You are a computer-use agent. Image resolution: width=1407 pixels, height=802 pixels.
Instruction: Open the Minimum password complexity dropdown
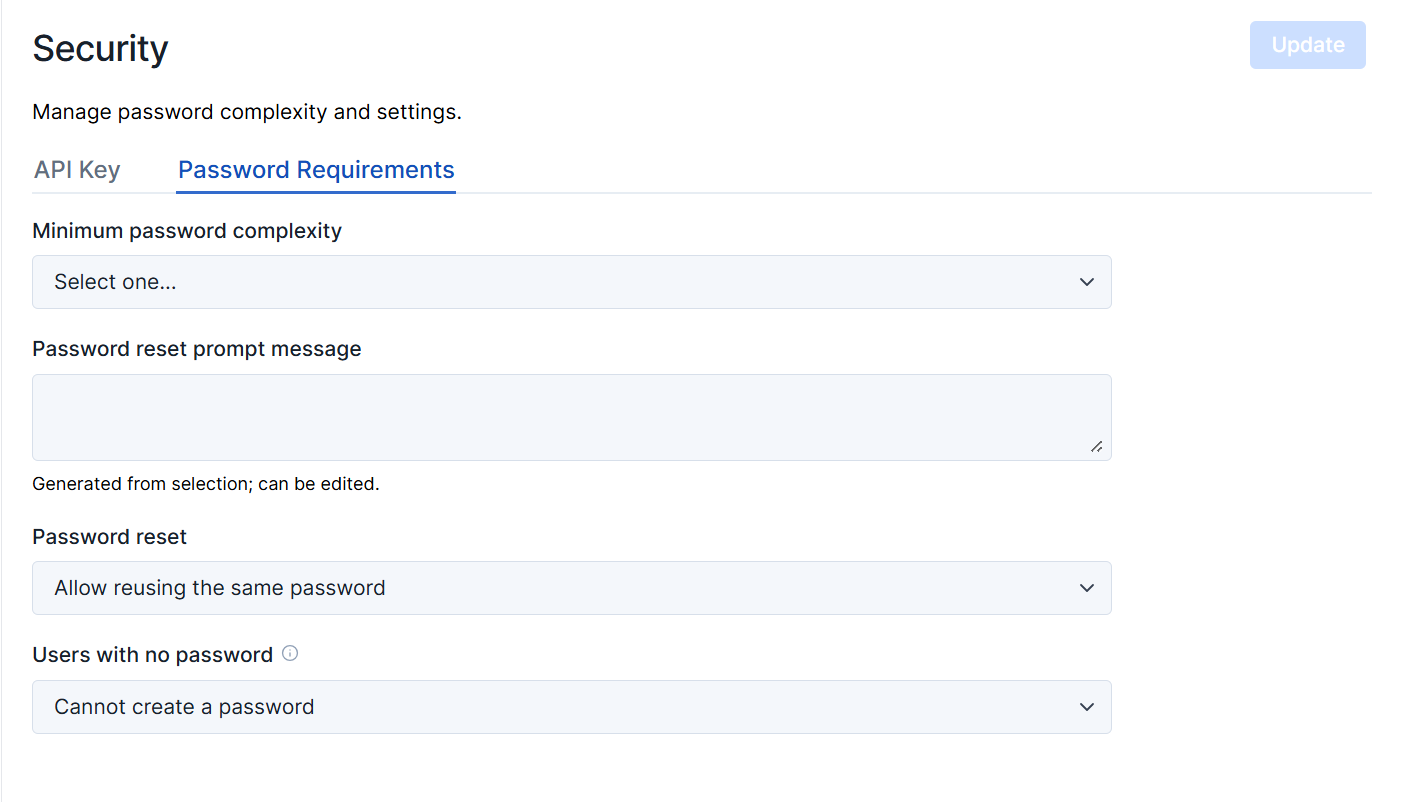coord(571,282)
